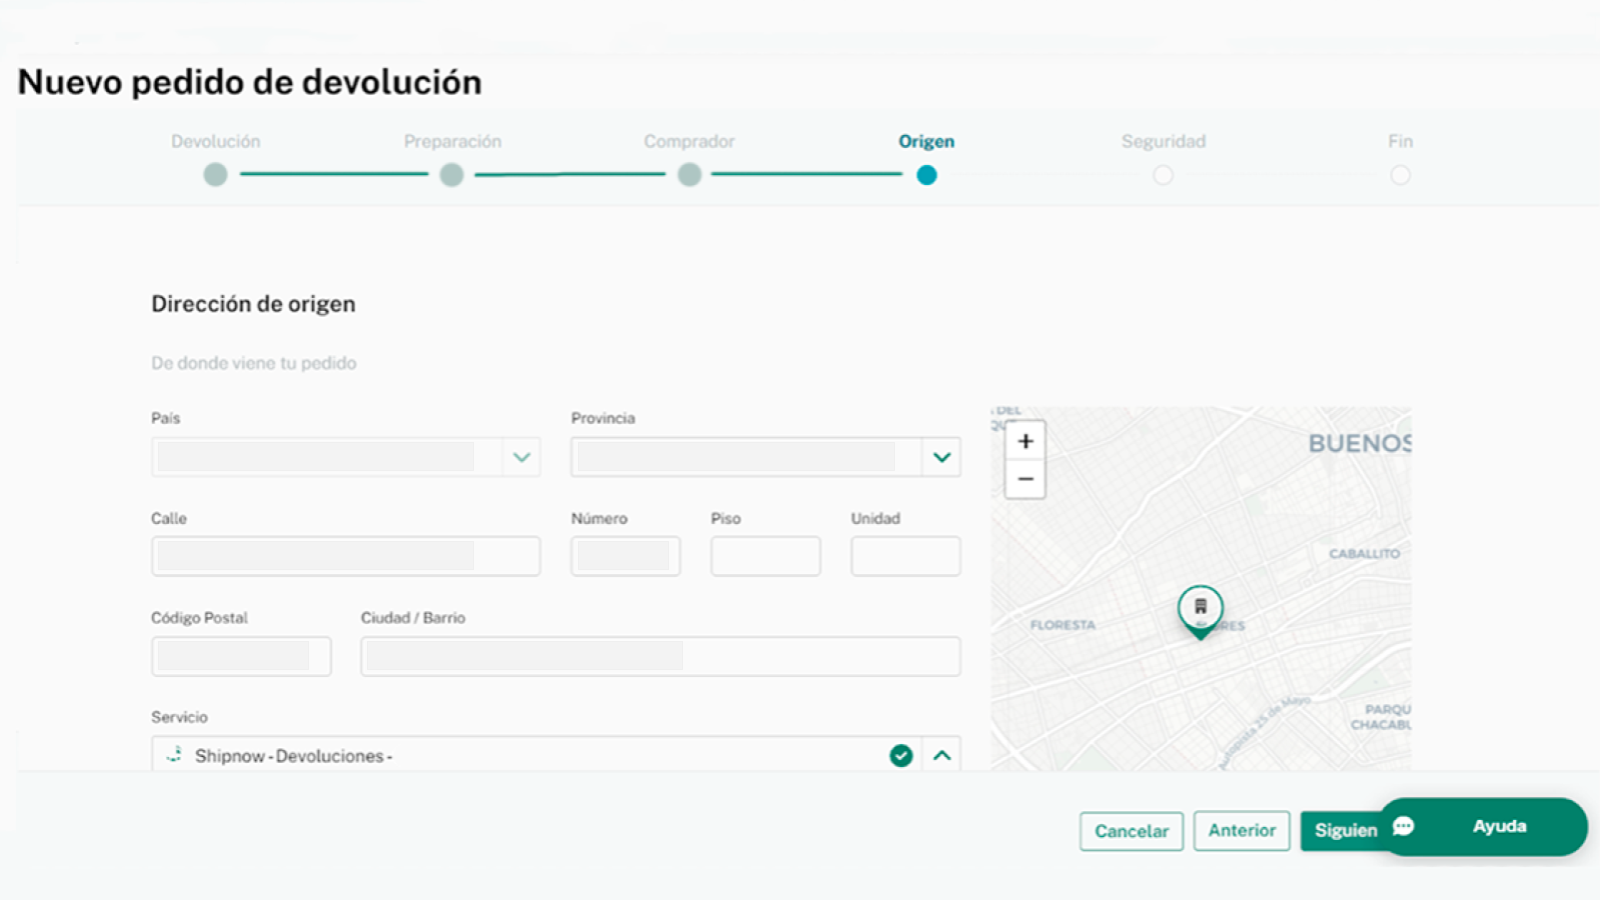Collapse the Servicio list chevron
The height and width of the screenshot is (900, 1600).
pyautogui.click(x=942, y=756)
